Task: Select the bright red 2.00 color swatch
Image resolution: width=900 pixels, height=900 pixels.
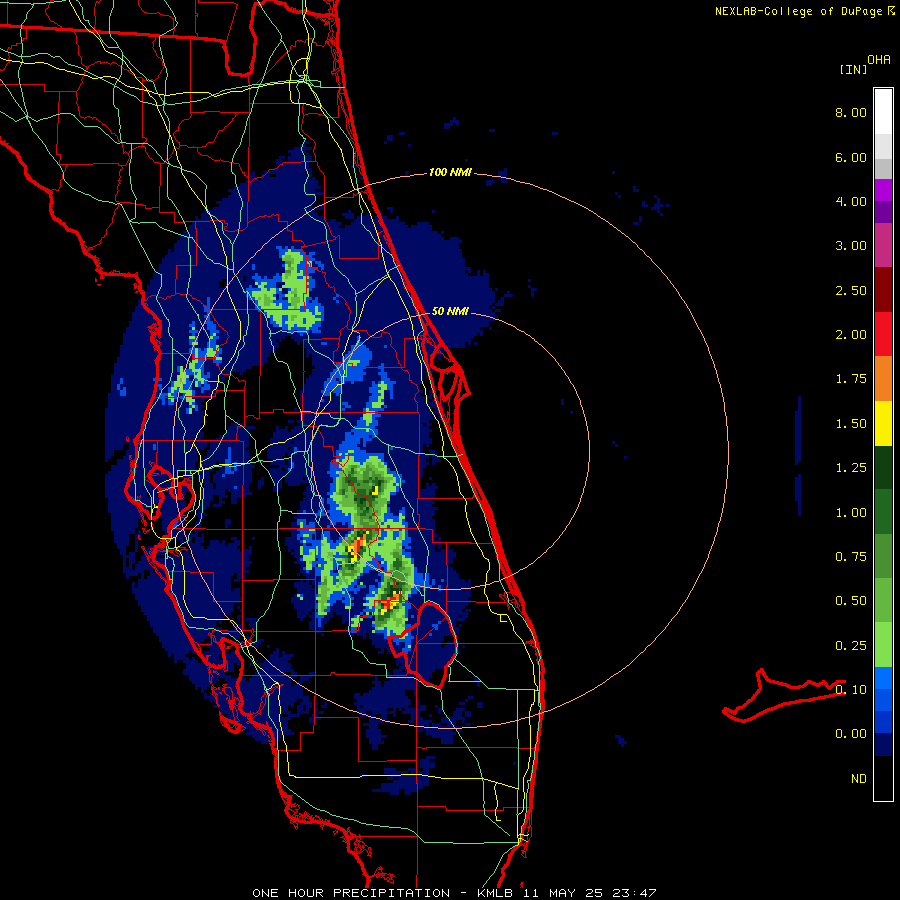Action: 883,334
